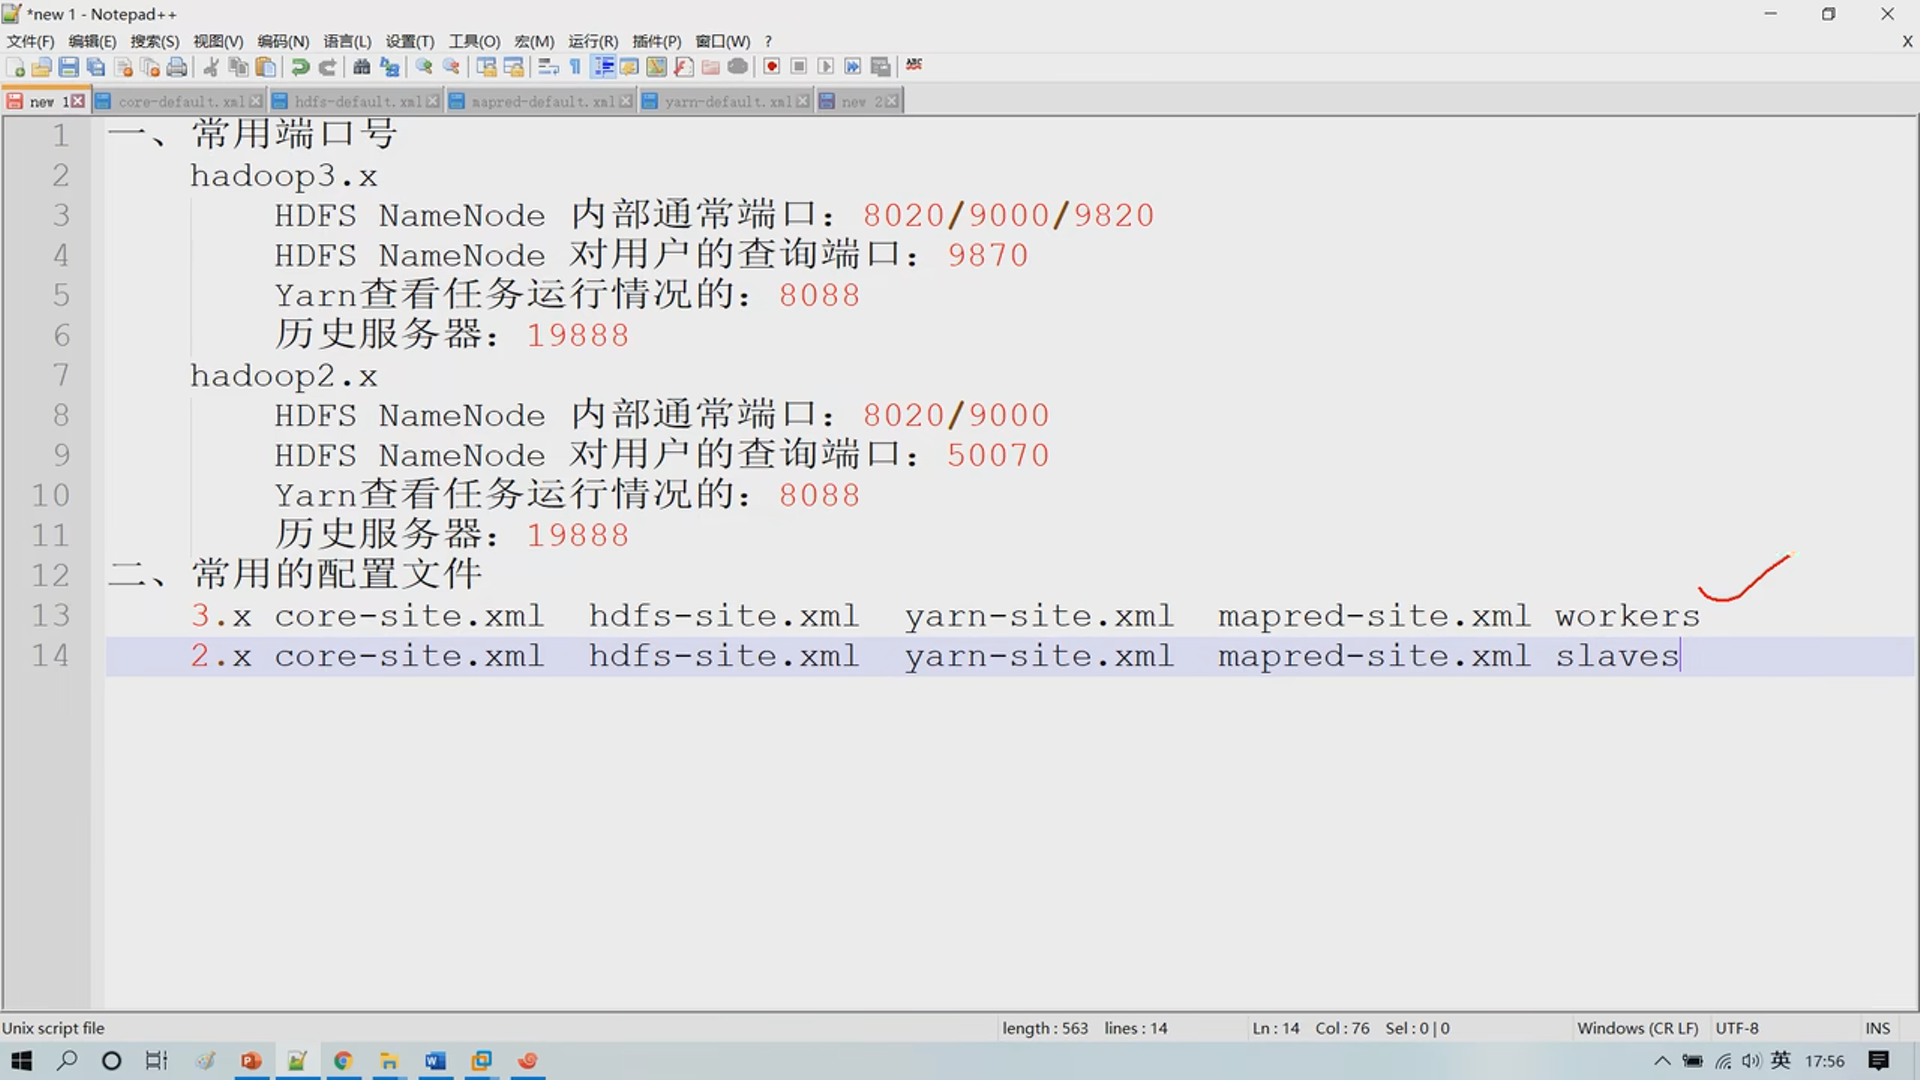Paste from clipboard toolbar icon
This screenshot has width=1920, height=1080.
click(x=266, y=67)
